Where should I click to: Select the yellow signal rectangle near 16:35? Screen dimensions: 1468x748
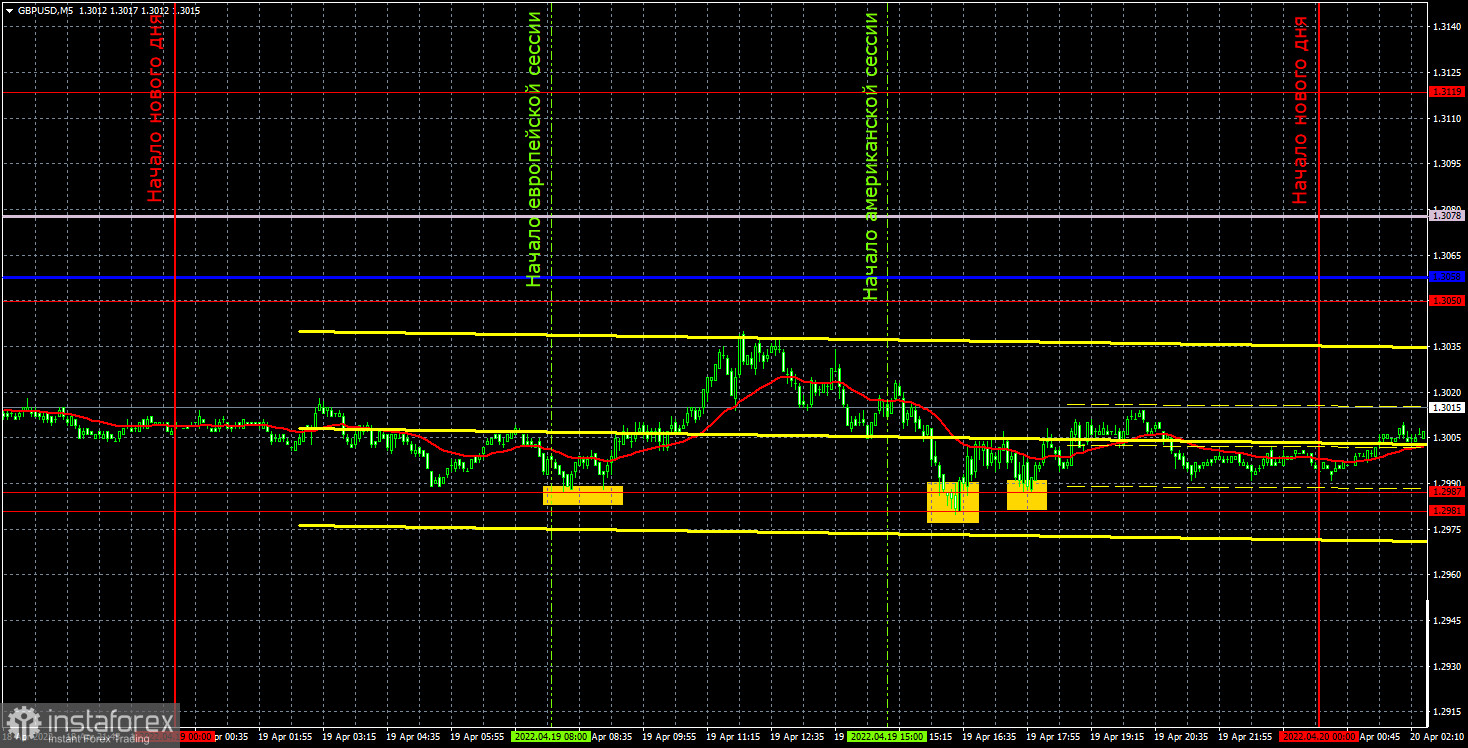(x=1027, y=495)
